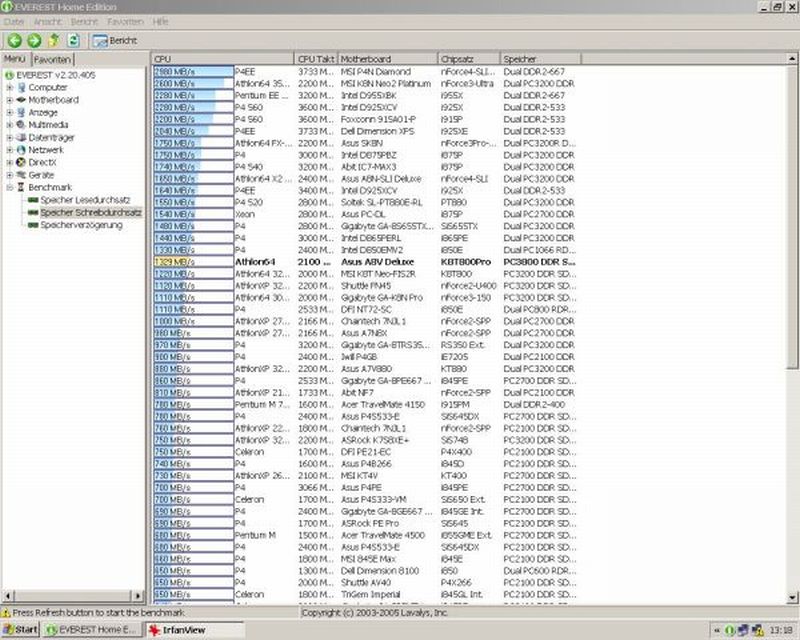Screen dimensions: 800x640
Task: Click the Geräte devices icon
Action: [21, 175]
